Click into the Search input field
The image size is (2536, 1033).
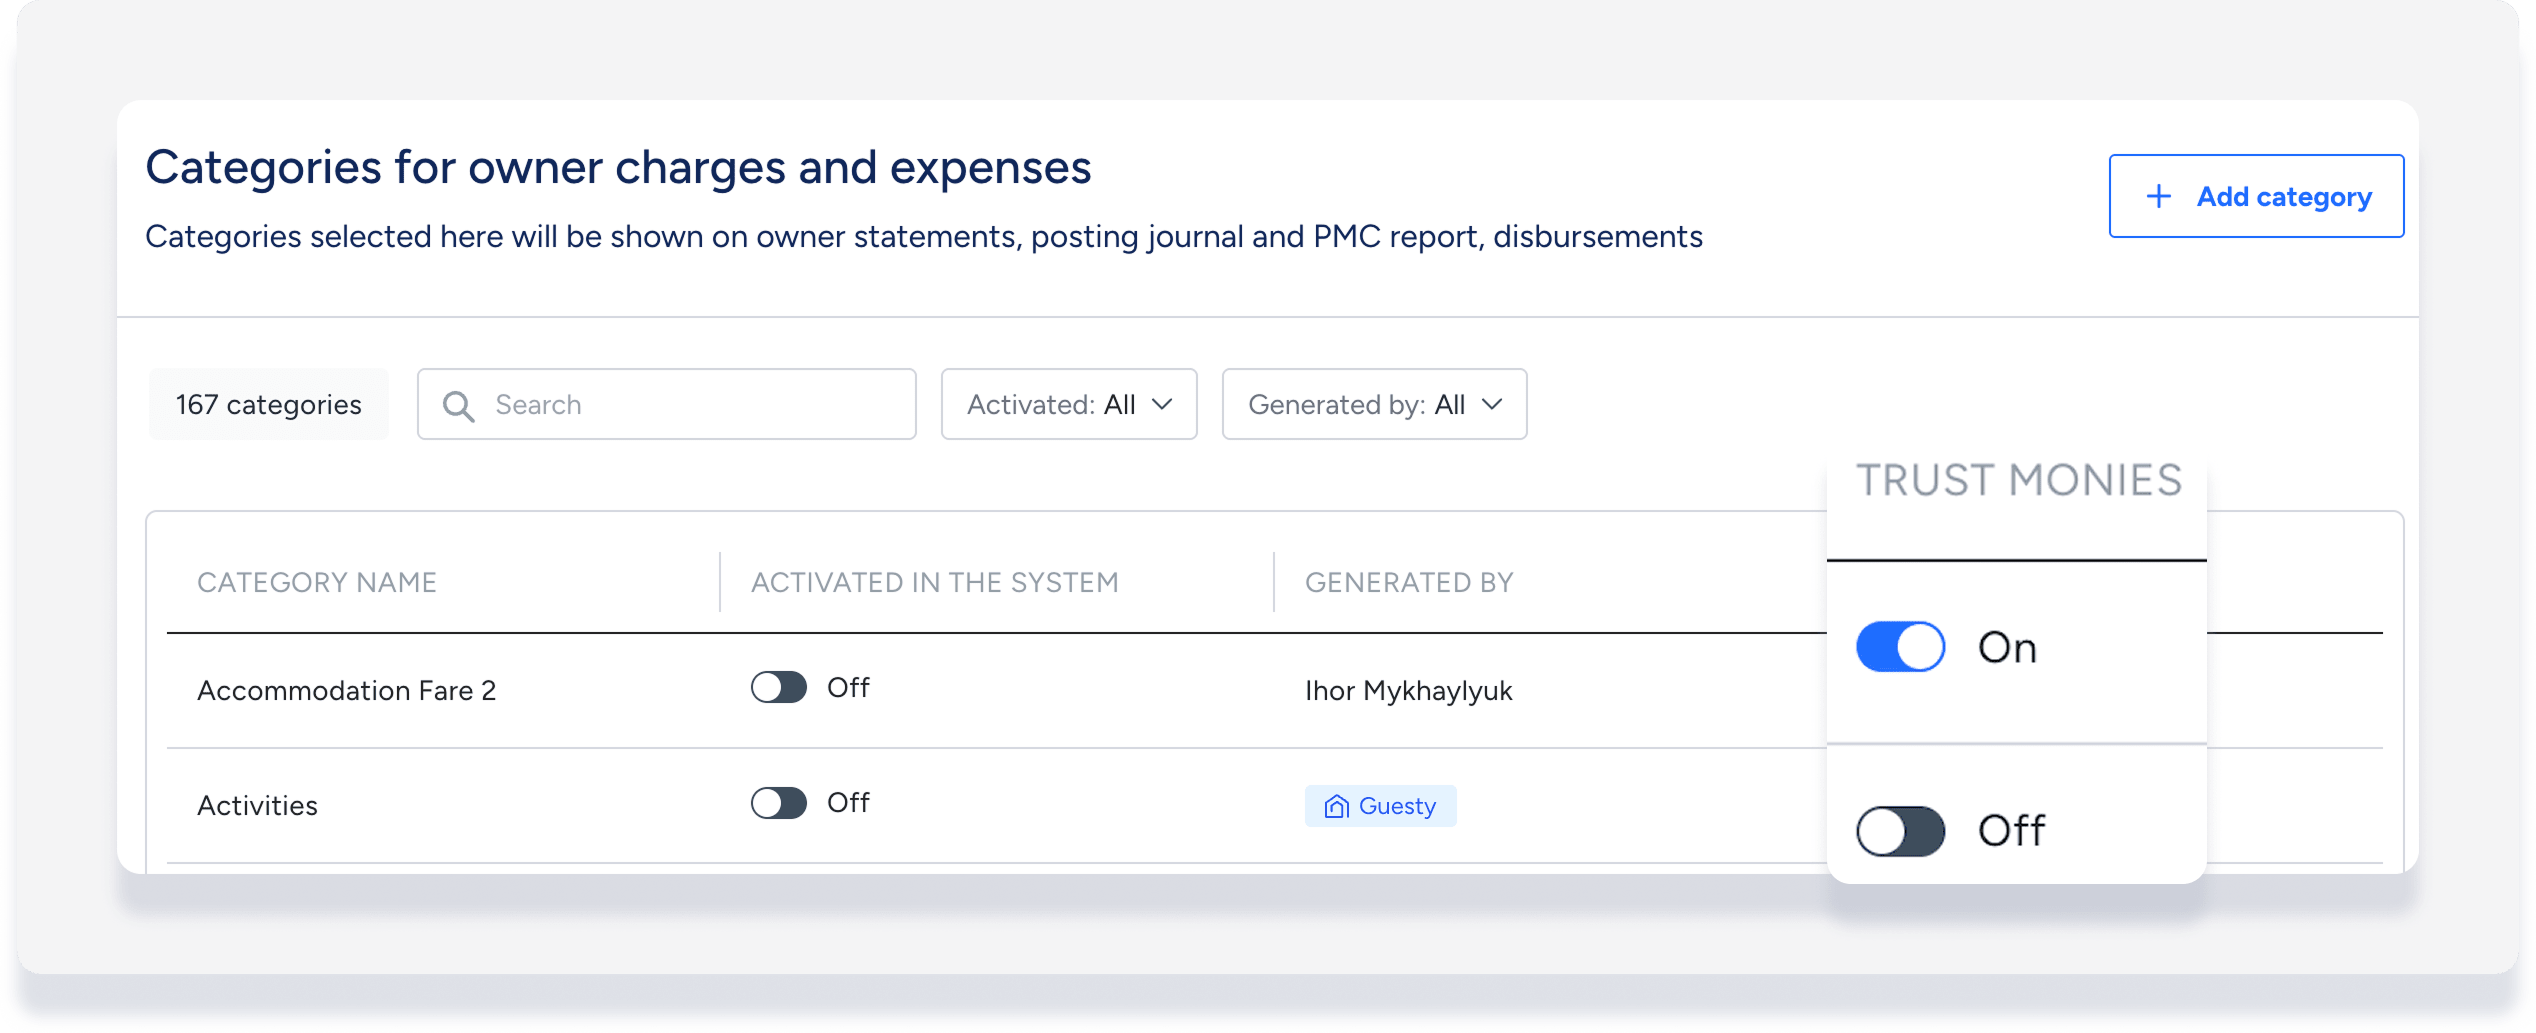(690, 404)
